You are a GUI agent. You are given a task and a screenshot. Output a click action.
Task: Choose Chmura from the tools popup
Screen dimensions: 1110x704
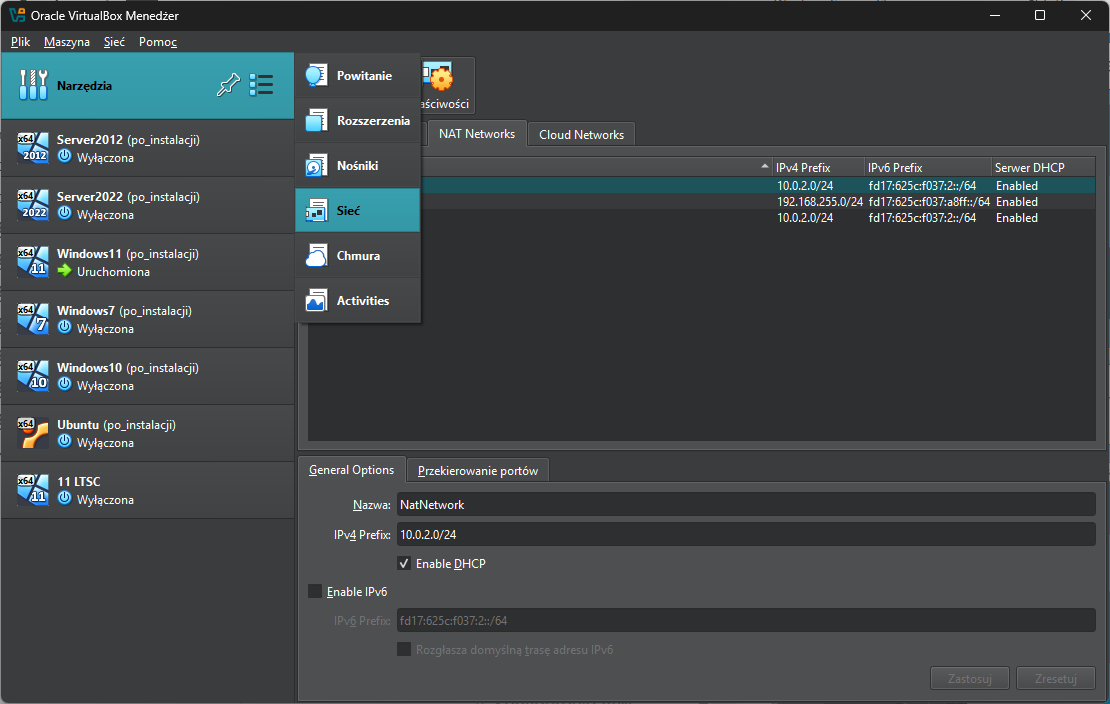[x=358, y=256]
